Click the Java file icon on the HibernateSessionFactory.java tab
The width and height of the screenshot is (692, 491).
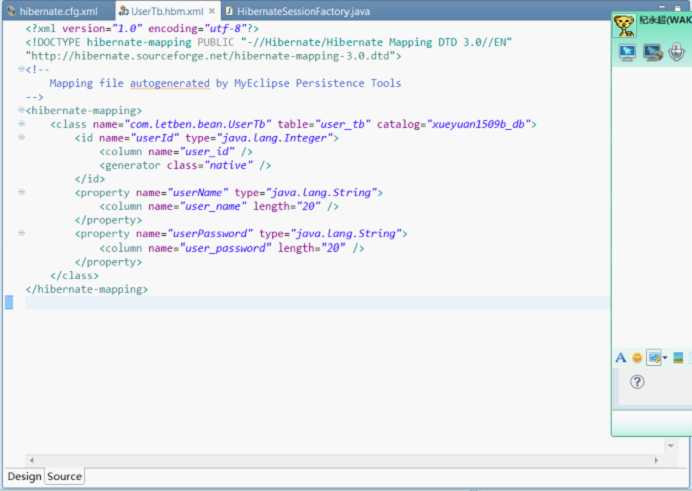[x=229, y=11]
